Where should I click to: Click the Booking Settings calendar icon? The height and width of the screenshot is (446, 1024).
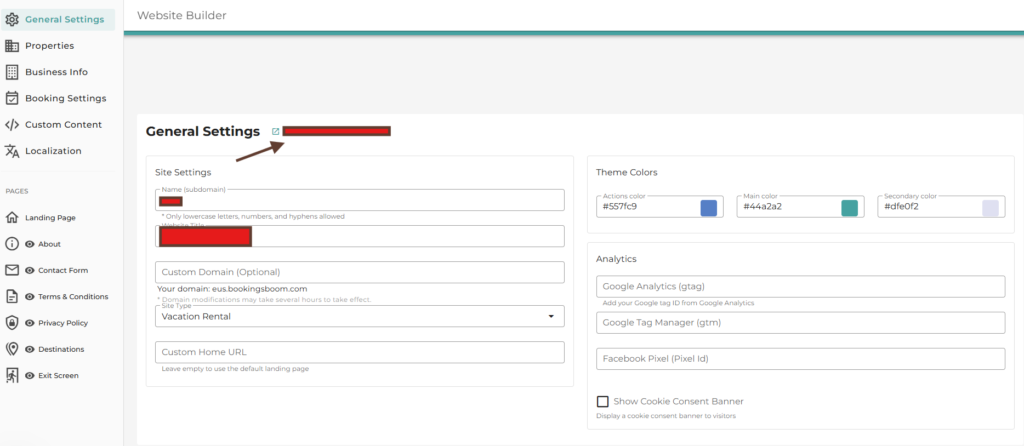tap(12, 98)
